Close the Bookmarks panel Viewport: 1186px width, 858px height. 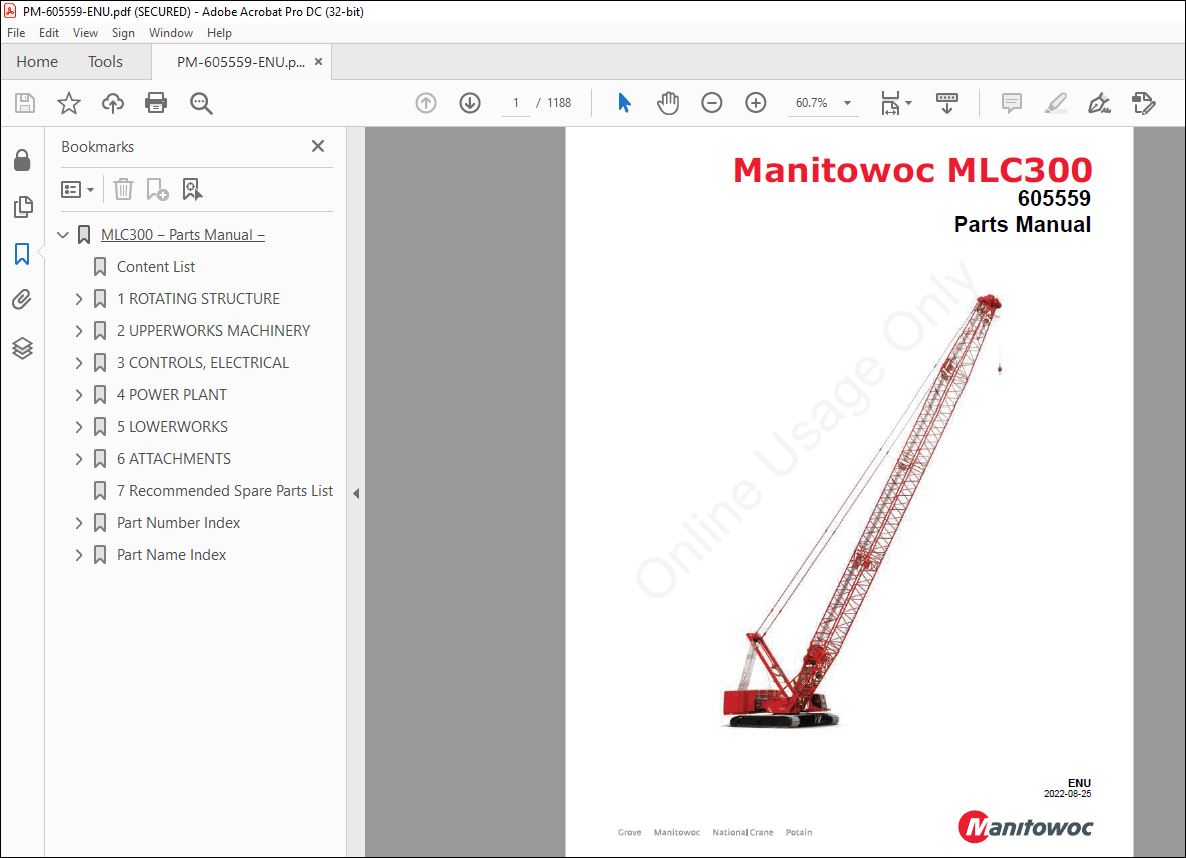click(318, 146)
